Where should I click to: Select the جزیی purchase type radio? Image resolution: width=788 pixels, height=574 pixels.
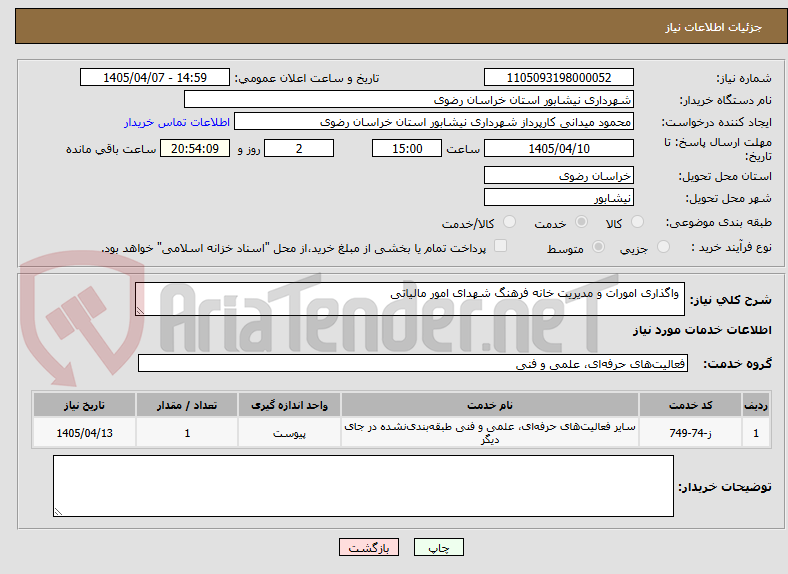(663, 247)
